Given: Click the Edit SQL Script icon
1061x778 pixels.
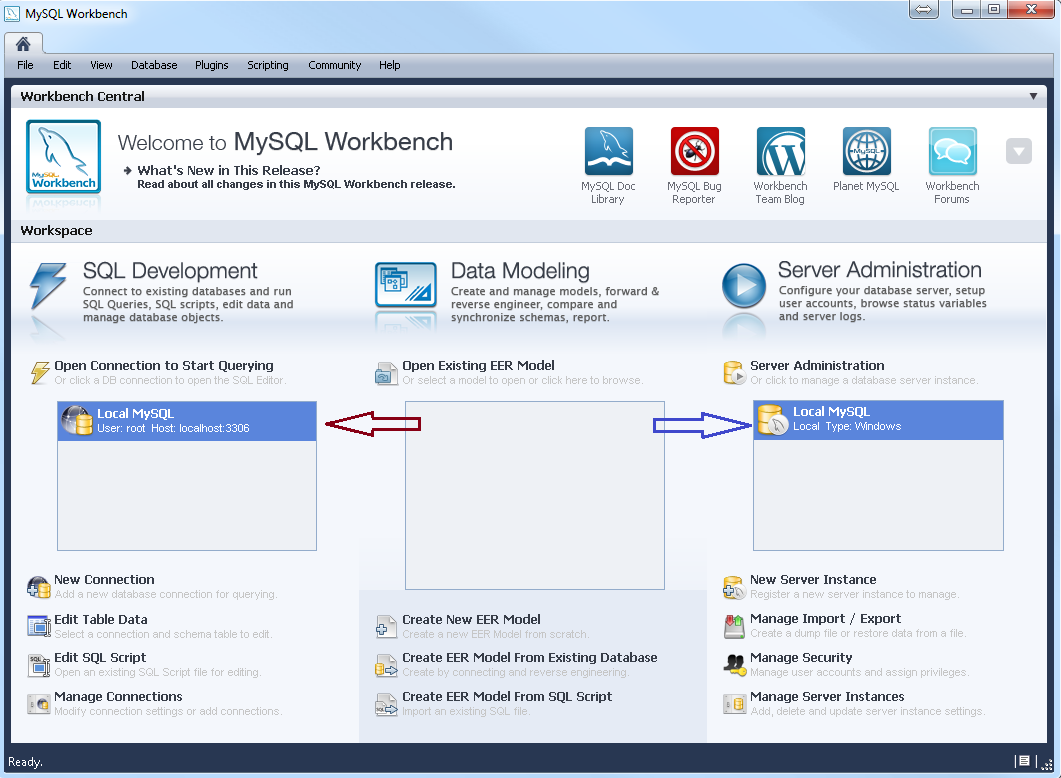Looking at the screenshot, I should (39, 665).
